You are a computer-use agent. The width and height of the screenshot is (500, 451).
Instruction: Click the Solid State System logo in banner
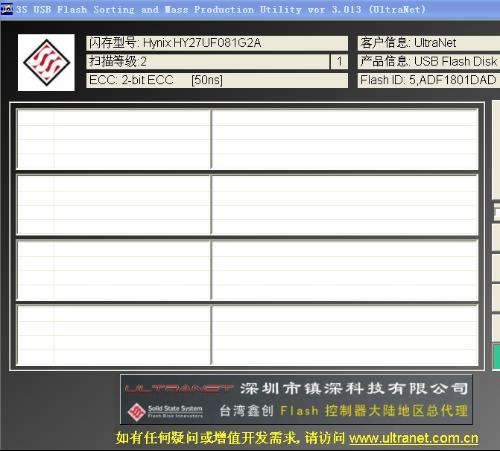coord(165,412)
